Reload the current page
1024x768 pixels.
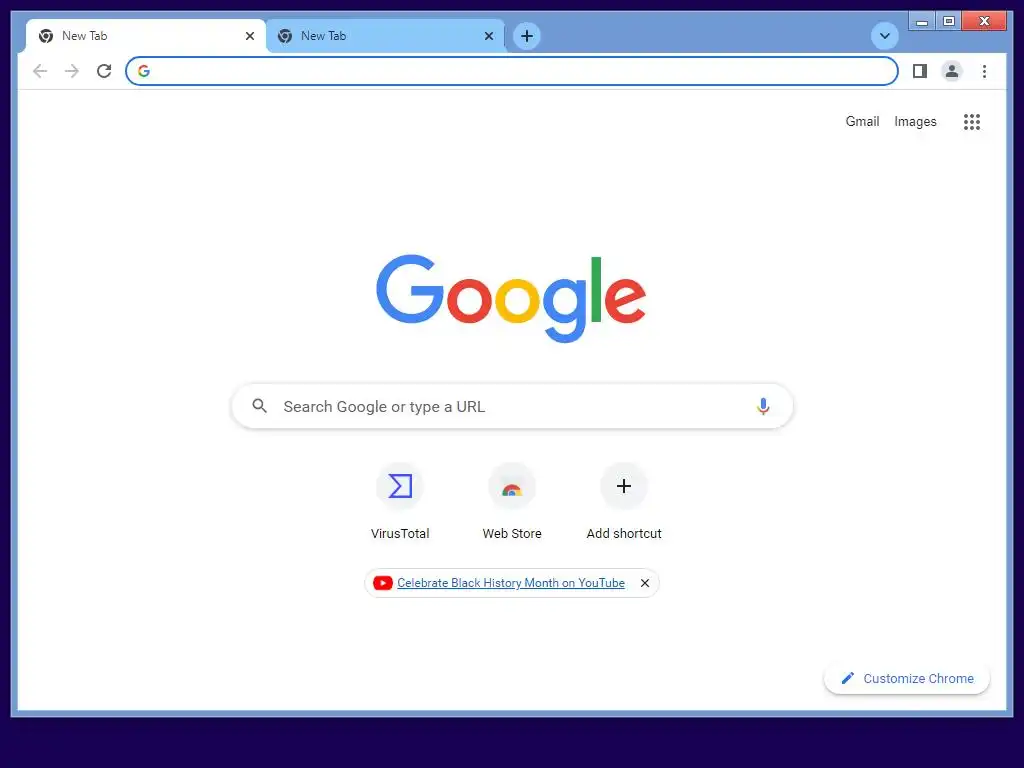point(104,71)
